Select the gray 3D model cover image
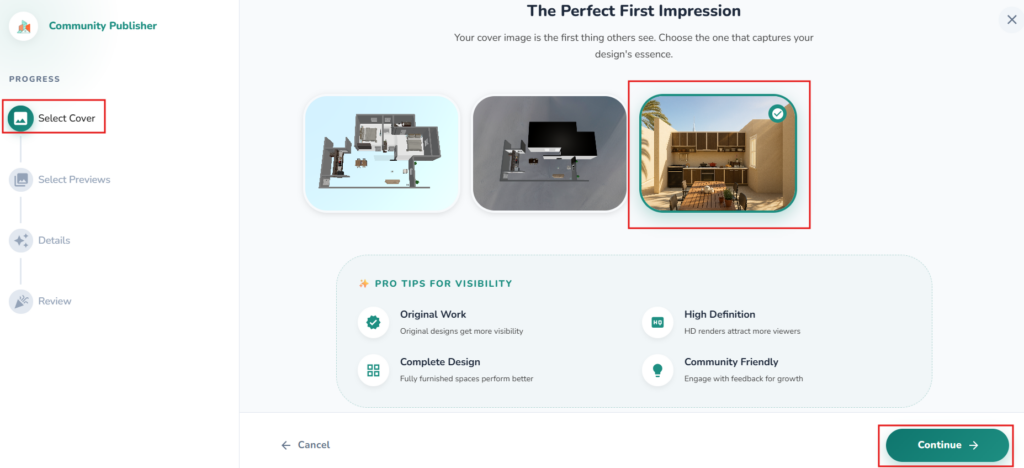Screen dimensions: 1024x468 549,154
